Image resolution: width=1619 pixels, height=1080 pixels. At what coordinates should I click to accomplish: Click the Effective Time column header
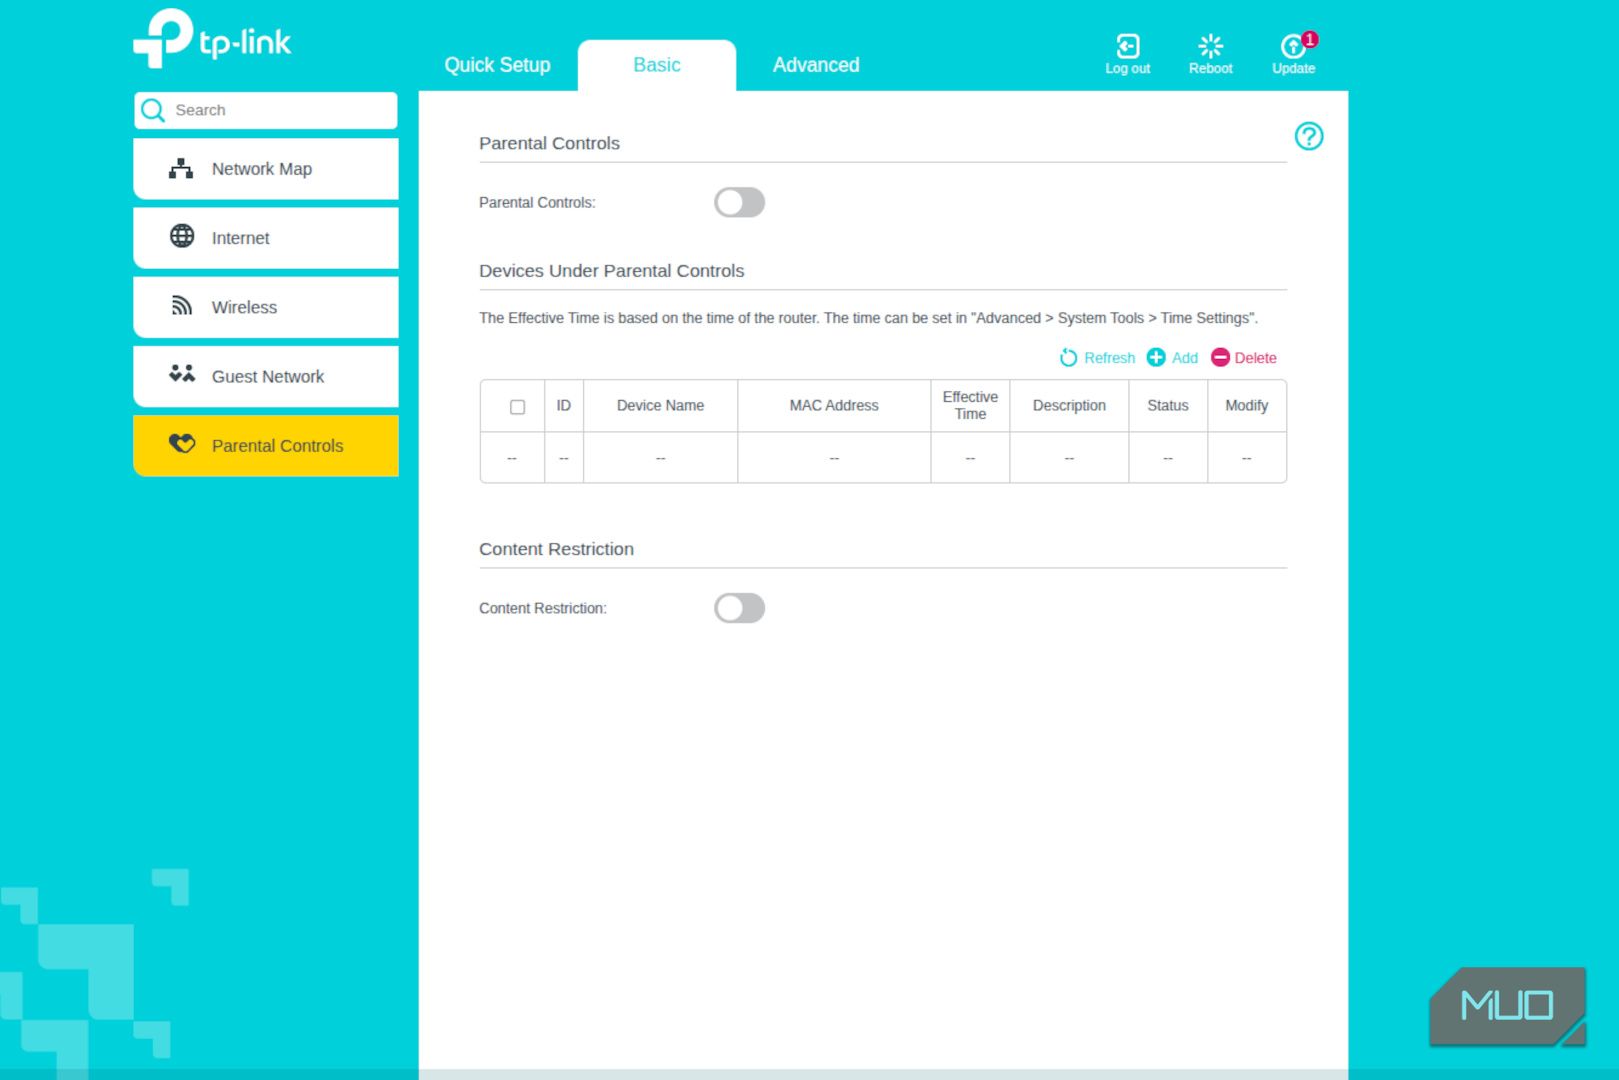[970, 405]
